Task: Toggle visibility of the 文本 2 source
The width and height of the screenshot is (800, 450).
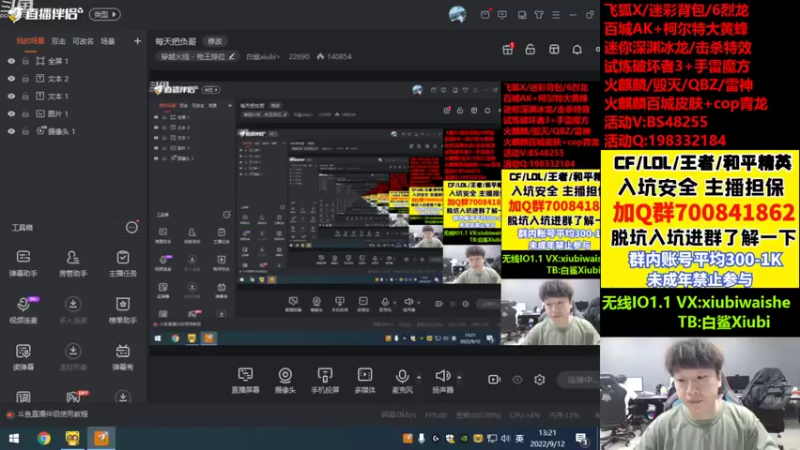Action: [11, 79]
